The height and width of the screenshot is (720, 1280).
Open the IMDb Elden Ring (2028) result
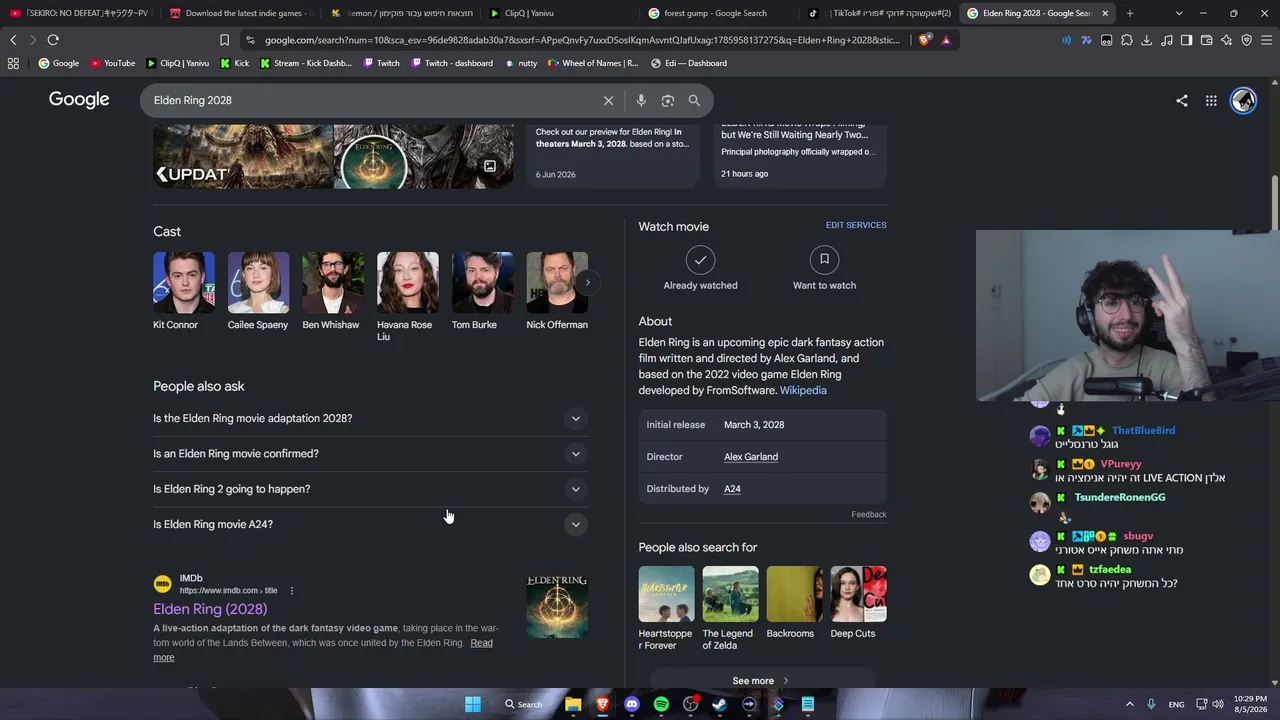coord(210,609)
